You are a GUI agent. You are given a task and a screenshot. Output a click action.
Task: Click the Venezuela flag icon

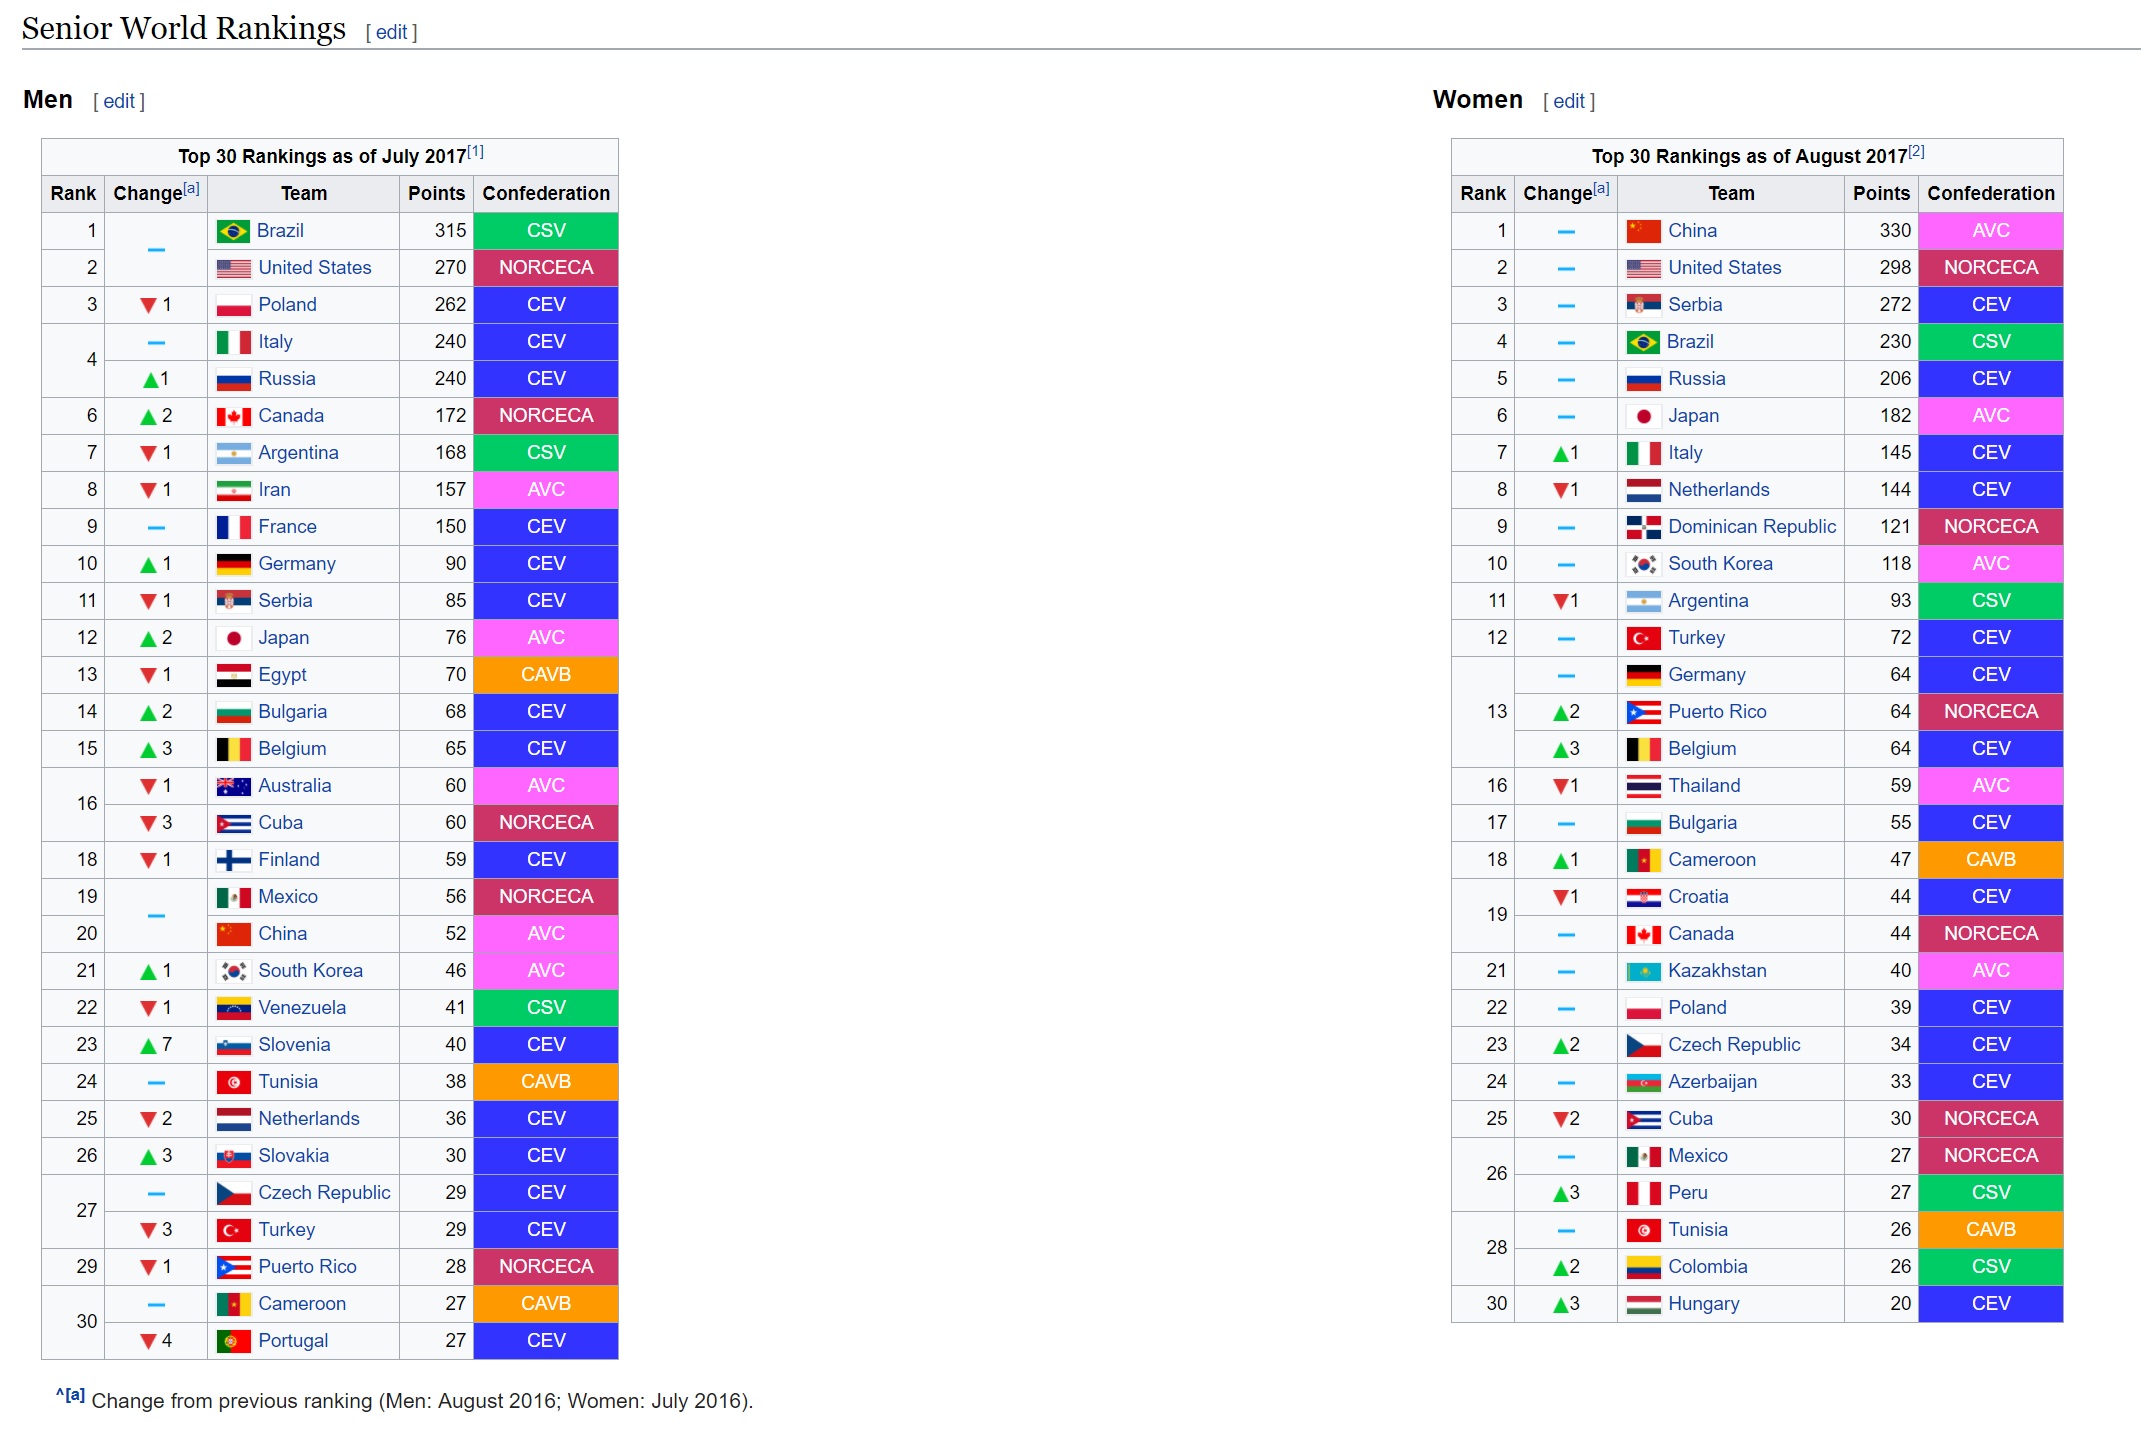233,1008
